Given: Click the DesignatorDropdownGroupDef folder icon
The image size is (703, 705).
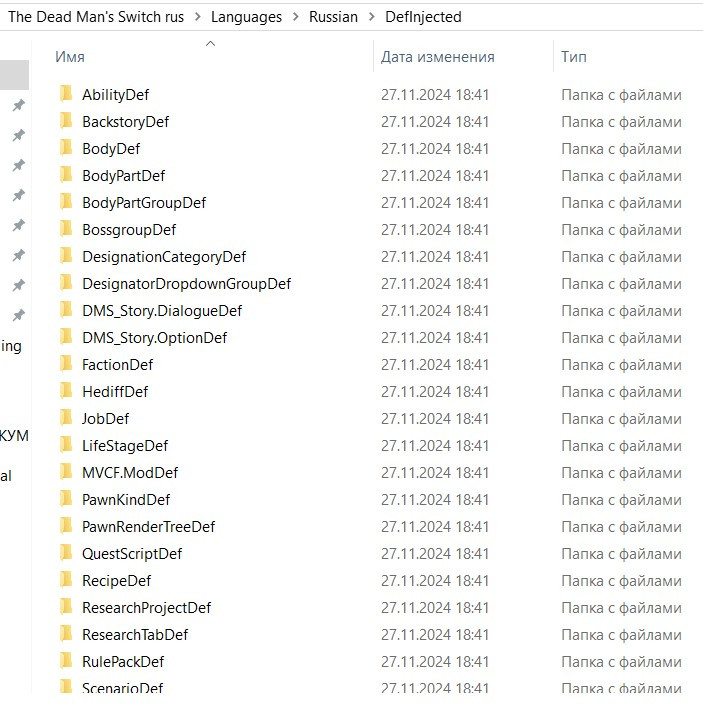Looking at the screenshot, I should [x=66, y=282].
